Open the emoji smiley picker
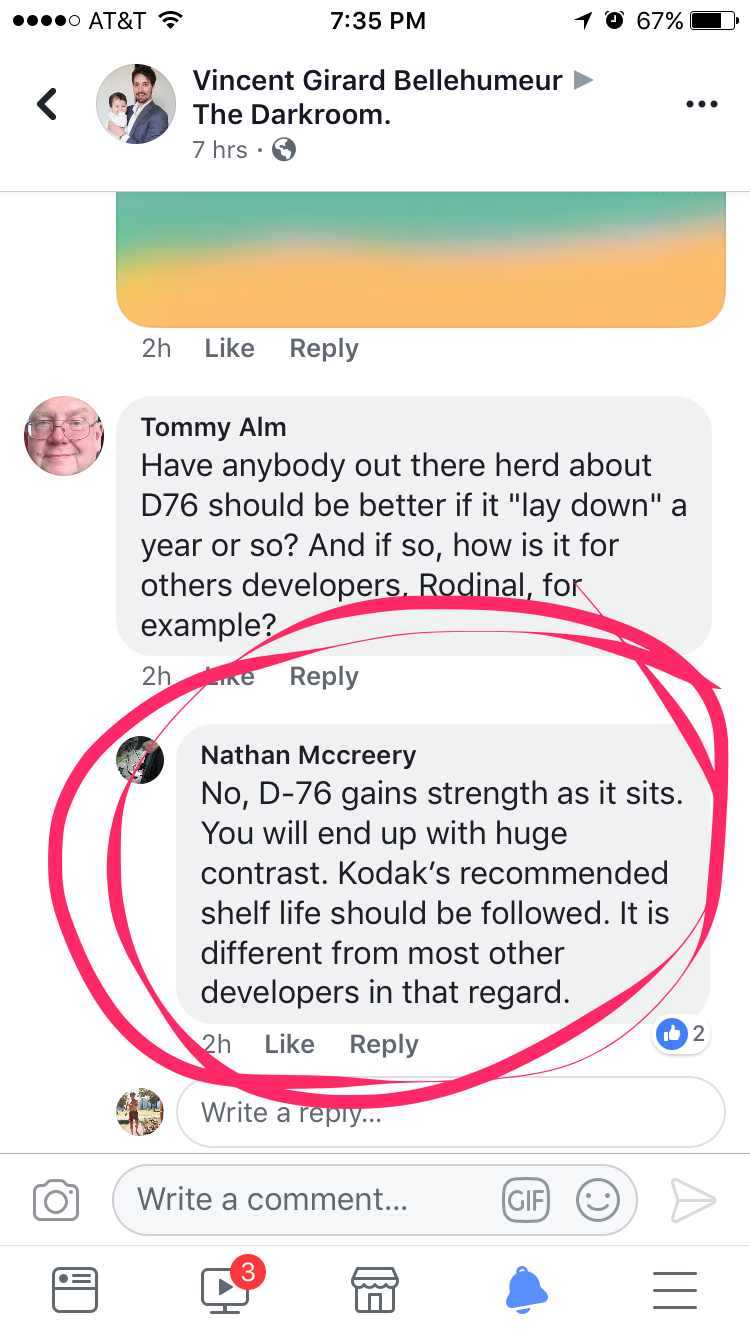Viewport: 750px width, 1334px height. [597, 1199]
